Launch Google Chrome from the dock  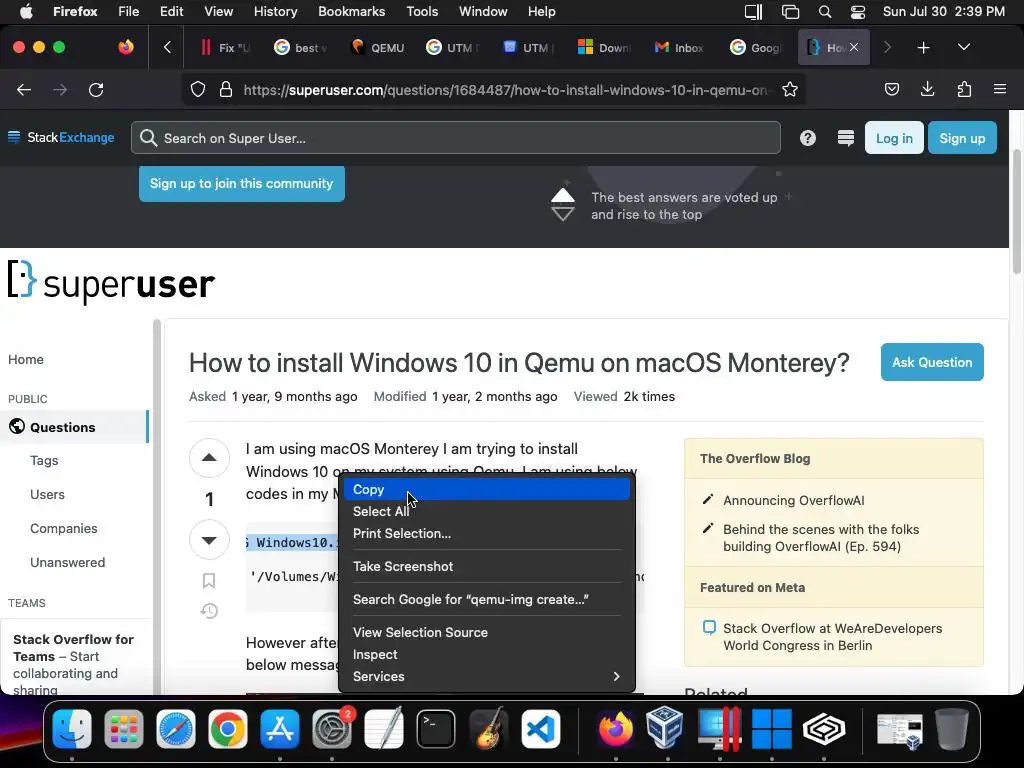point(227,729)
